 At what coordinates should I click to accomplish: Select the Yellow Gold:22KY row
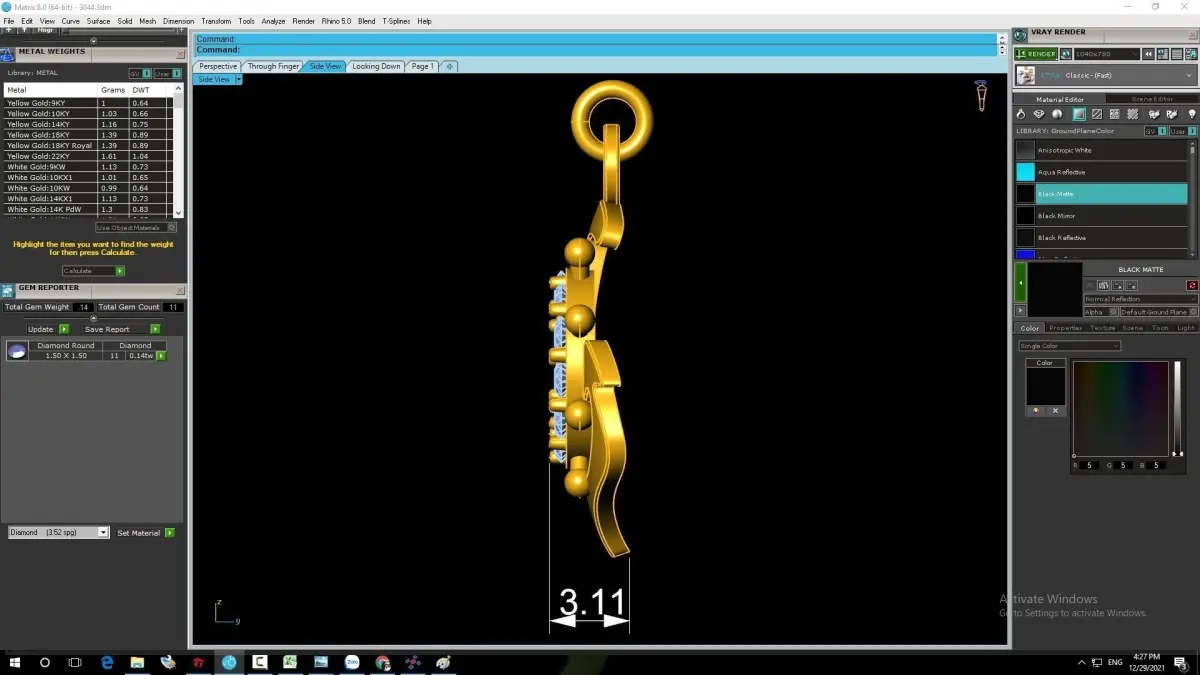tap(88, 156)
